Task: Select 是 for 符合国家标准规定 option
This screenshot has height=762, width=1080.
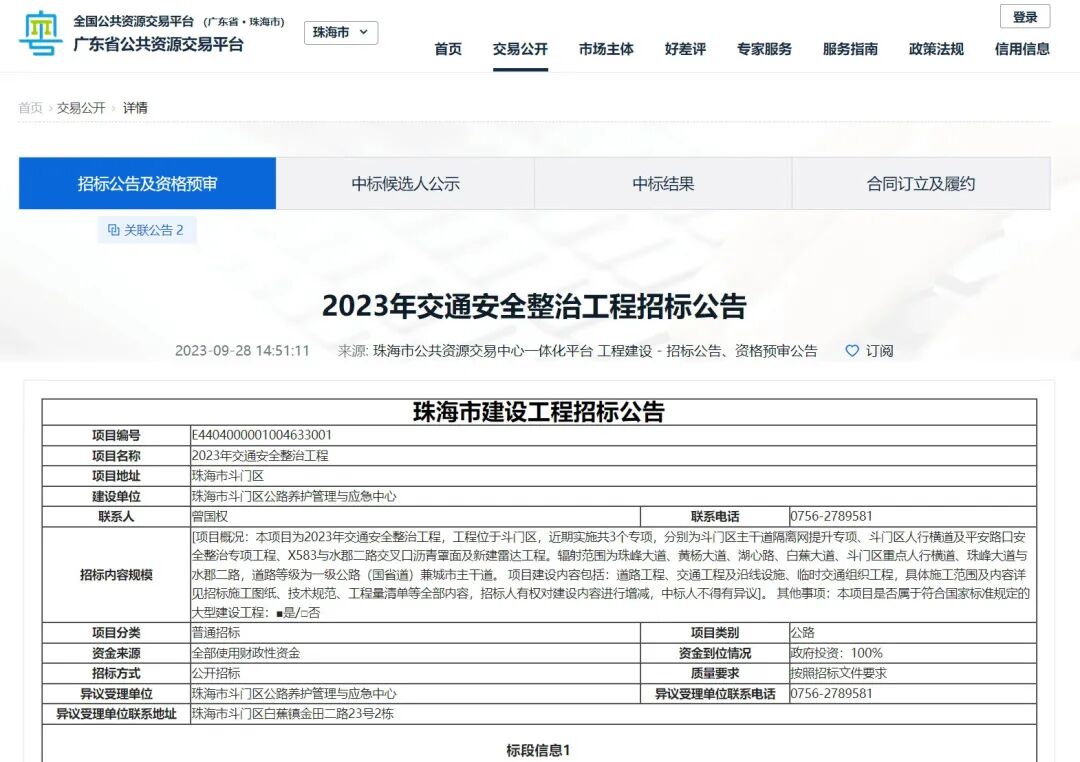Action: tap(282, 613)
